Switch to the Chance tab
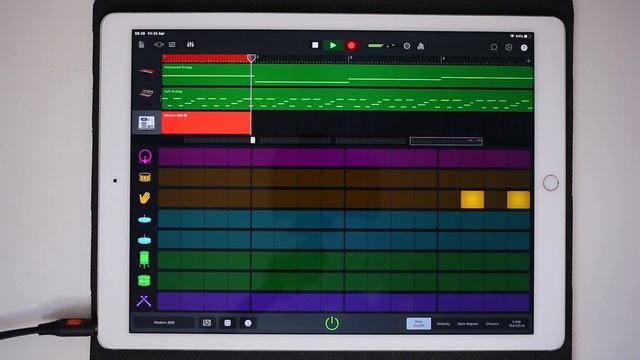Screen dimensions: 640x360 (x=492, y=324)
